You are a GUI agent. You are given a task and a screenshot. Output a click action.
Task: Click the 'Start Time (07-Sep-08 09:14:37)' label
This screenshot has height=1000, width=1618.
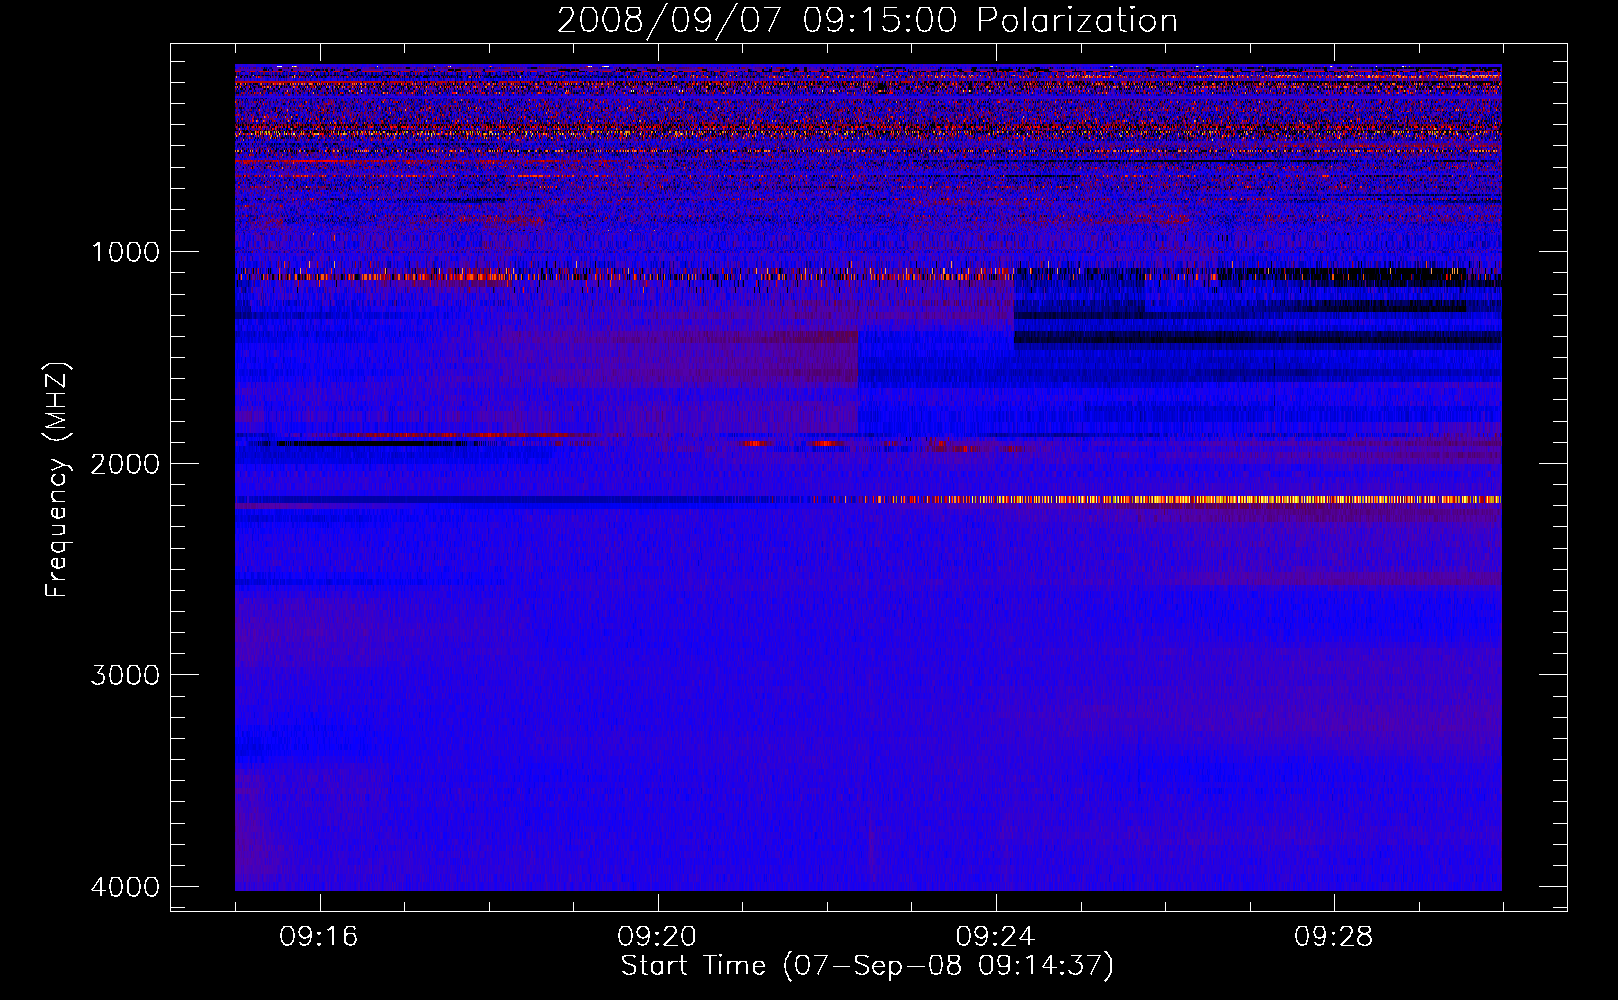pyautogui.click(x=867, y=966)
